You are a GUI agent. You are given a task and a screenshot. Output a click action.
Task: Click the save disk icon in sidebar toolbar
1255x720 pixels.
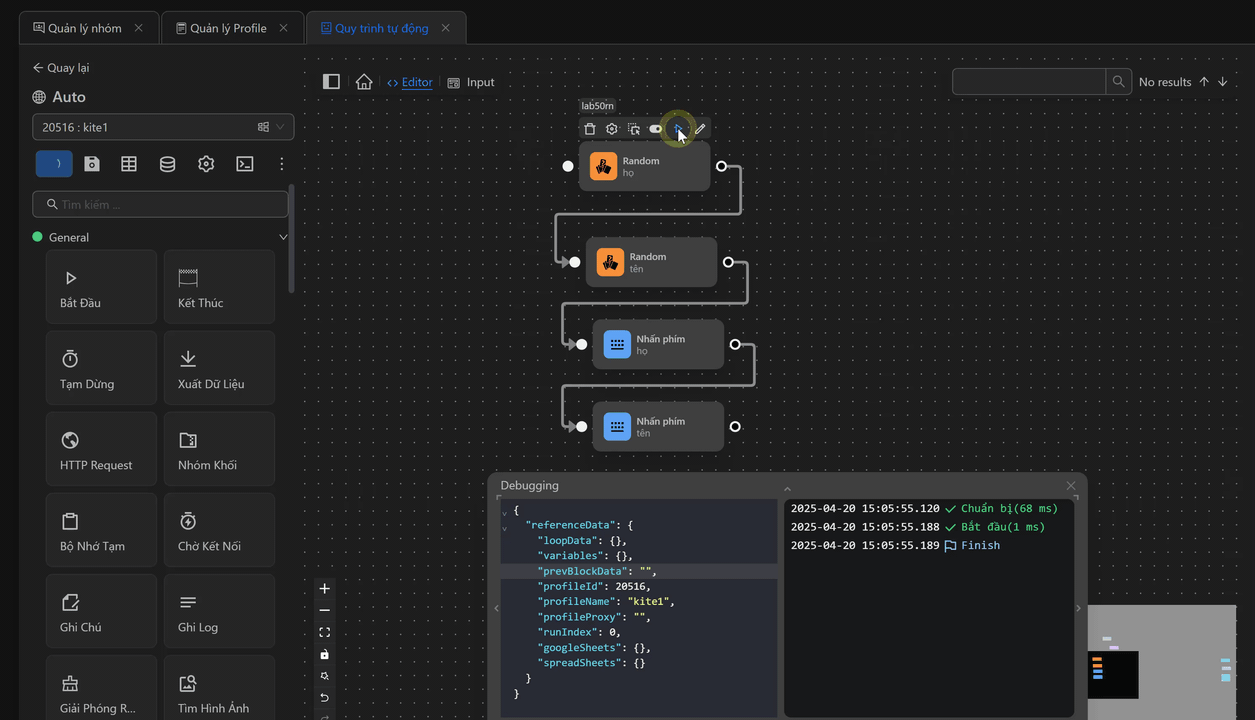pyautogui.click(x=92, y=164)
